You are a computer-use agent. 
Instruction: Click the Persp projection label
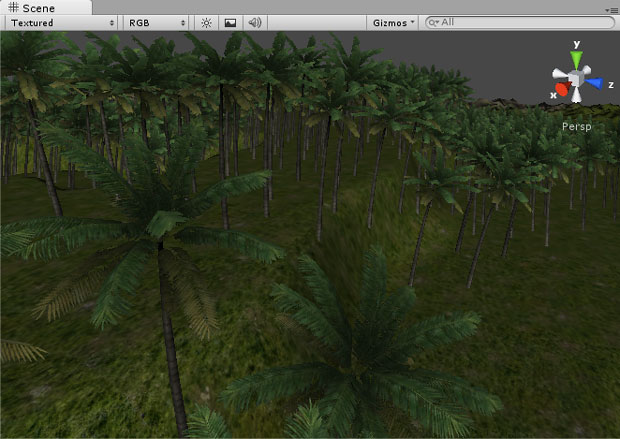577,128
